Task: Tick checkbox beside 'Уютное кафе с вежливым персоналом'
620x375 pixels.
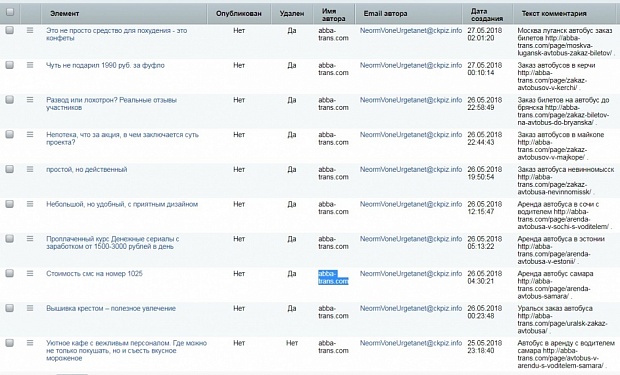Action: click(9, 343)
